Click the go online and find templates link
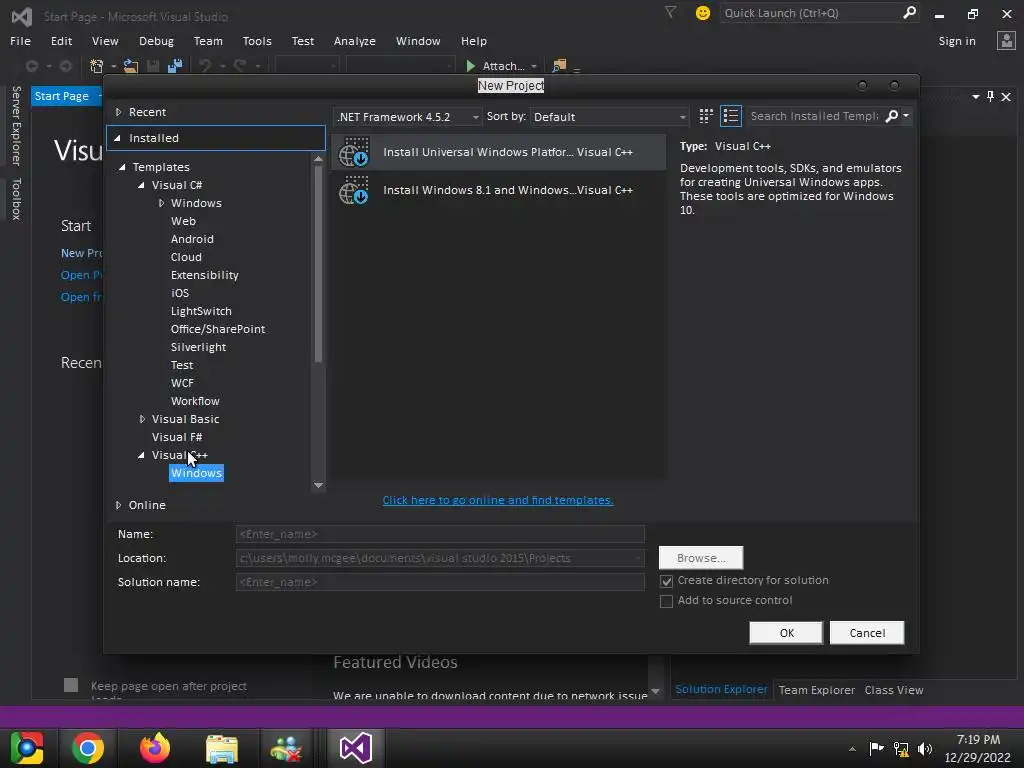The height and width of the screenshot is (768, 1024). coord(498,500)
